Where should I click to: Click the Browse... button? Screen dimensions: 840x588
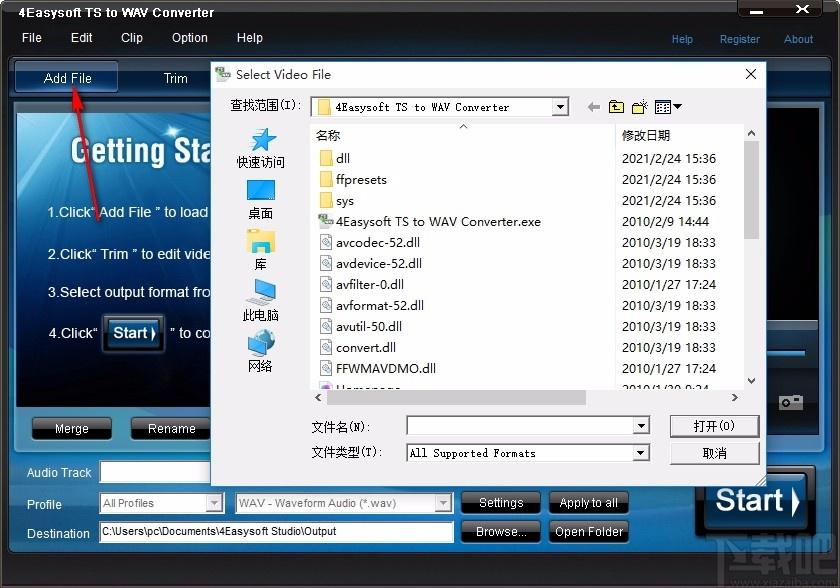click(501, 532)
